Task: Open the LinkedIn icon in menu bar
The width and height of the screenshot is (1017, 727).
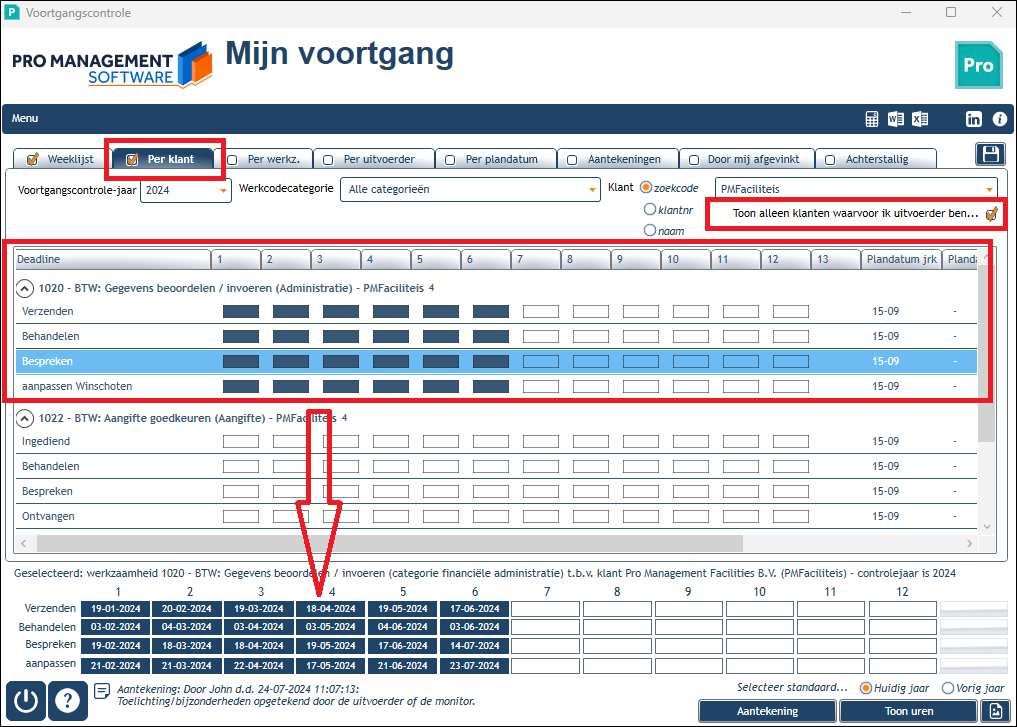Action: 974,119
